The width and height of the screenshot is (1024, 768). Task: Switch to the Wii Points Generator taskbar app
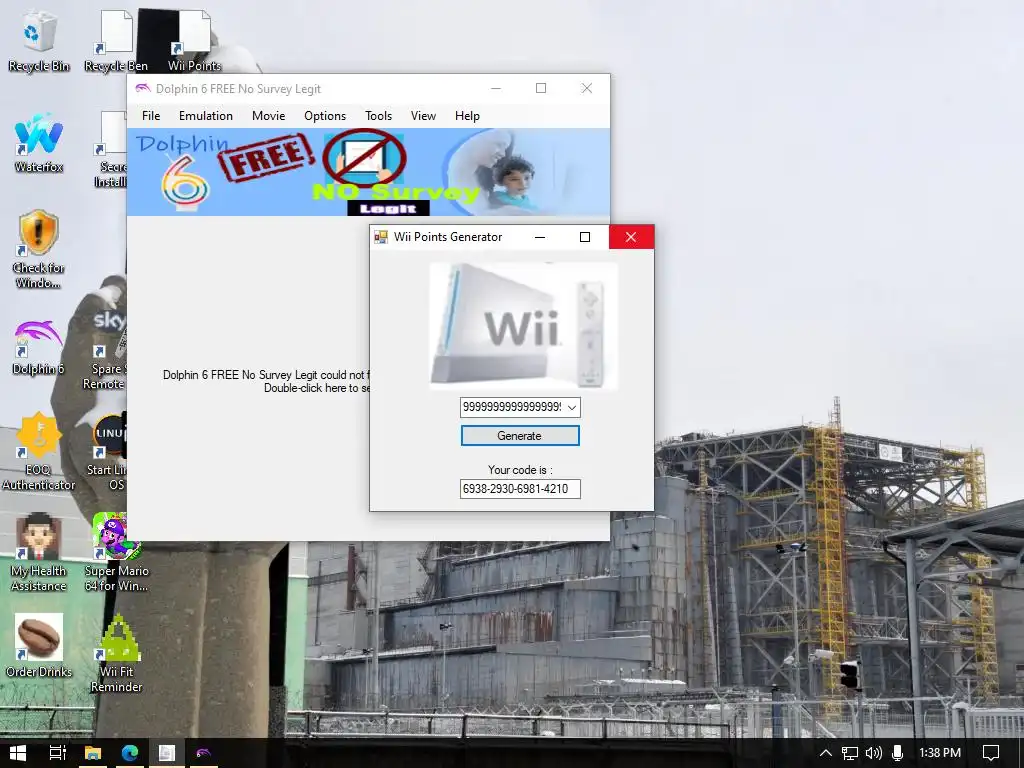[x=167, y=753]
